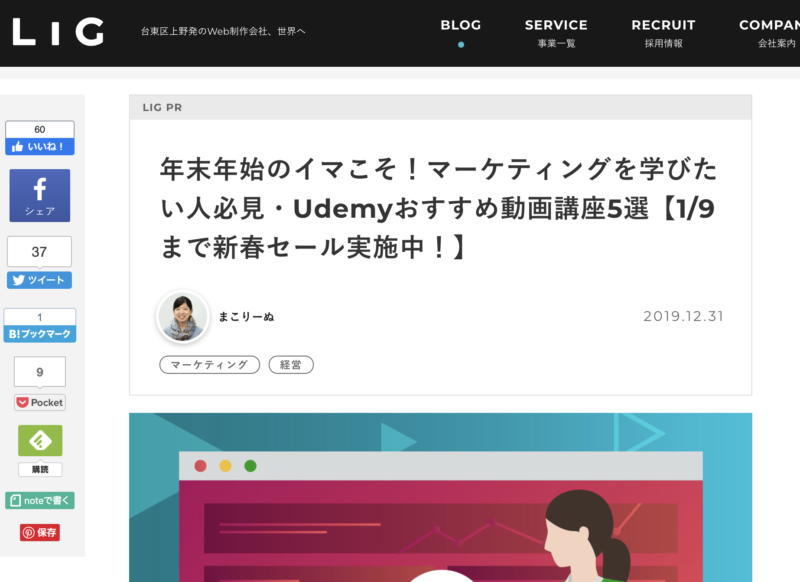This screenshot has width=800, height=582.
Task: Click the green Feedly icon
Action: tap(40, 440)
